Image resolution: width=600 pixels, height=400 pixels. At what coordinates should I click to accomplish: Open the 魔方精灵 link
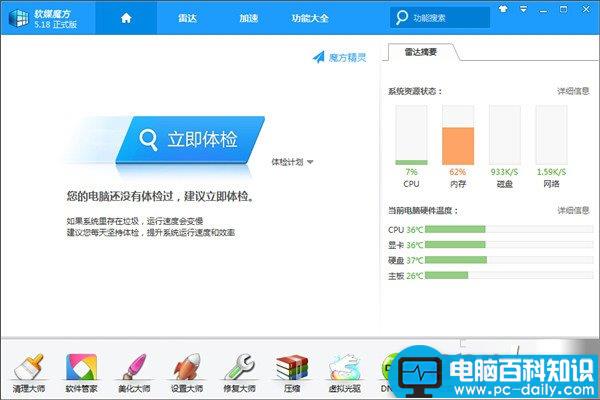[347, 57]
